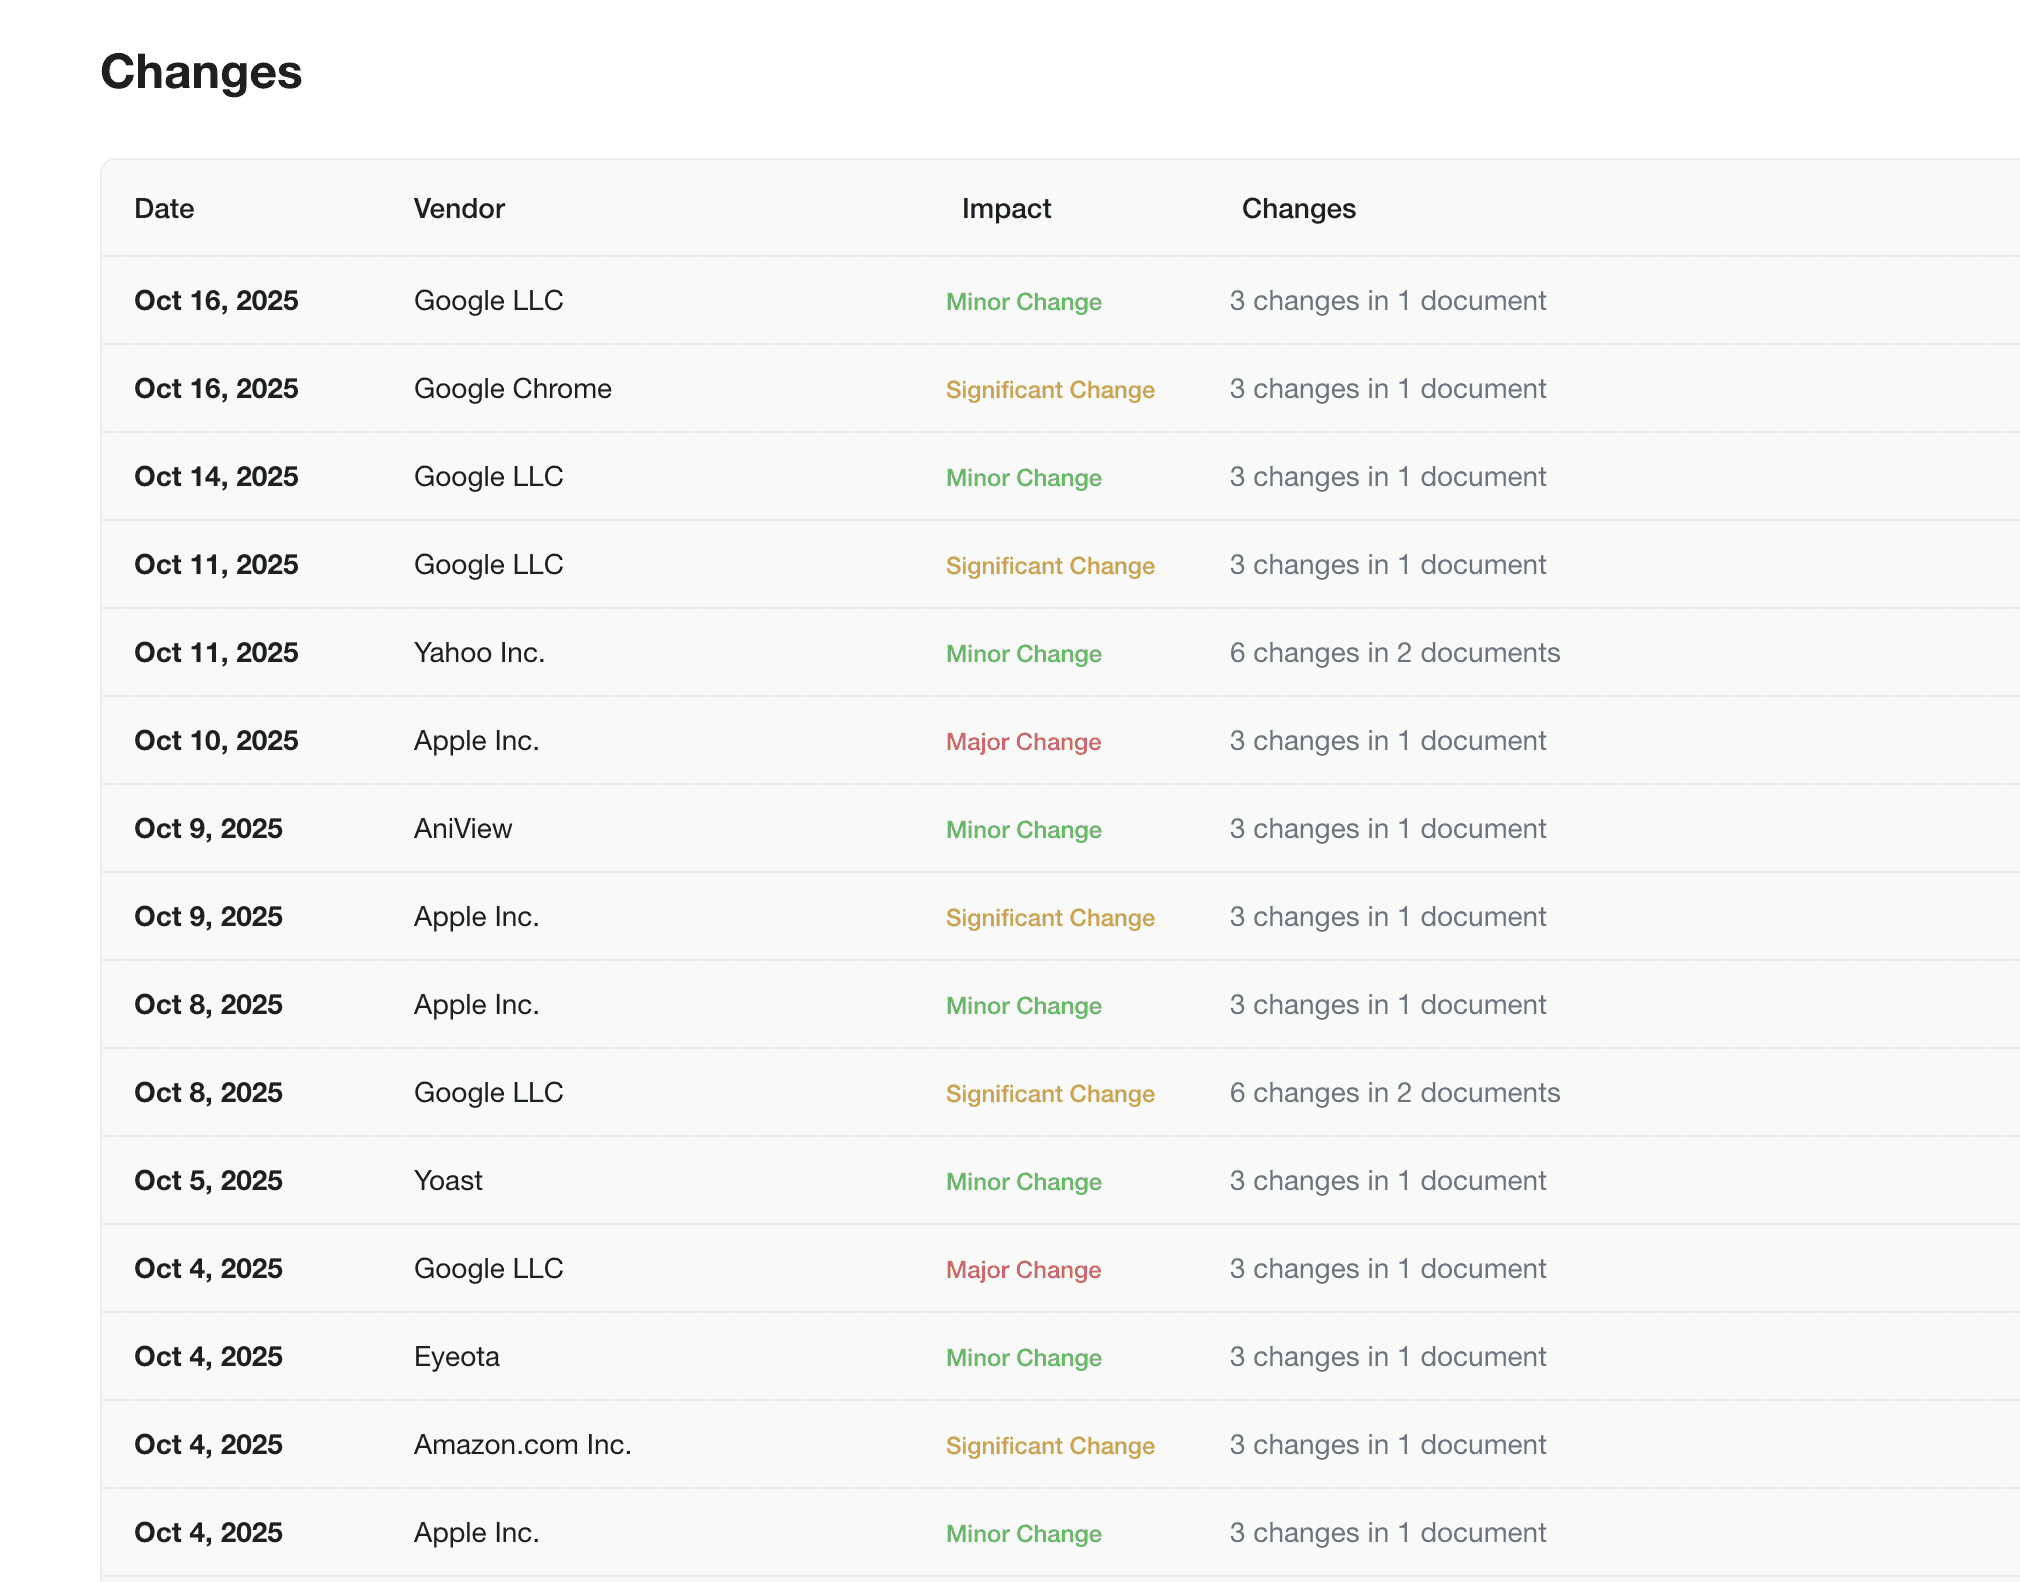
Task: Click the Impact column header
Action: (1006, 208)
